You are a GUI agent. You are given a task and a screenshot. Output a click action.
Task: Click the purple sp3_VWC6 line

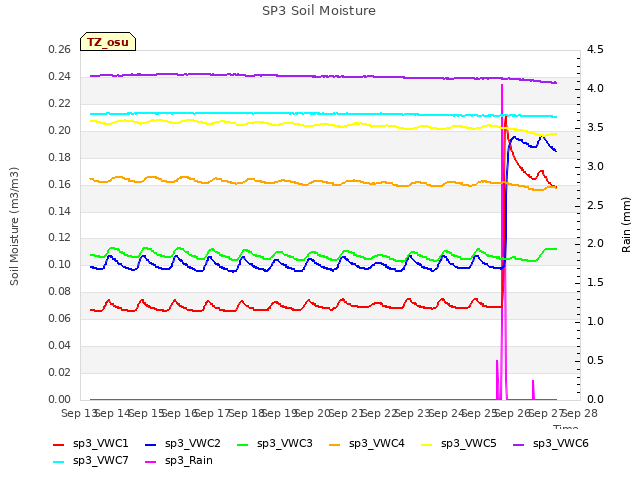[323, 76]
